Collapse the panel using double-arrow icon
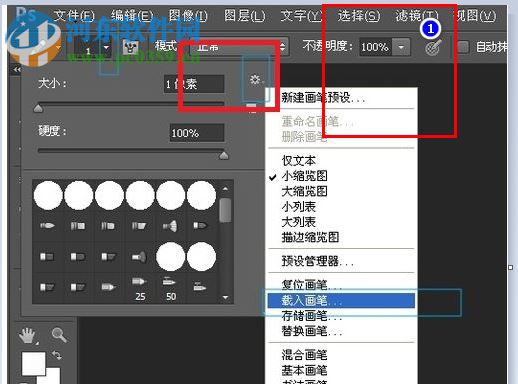The height and width of the screenshot is (384, 518). click(x=17, y=70)
